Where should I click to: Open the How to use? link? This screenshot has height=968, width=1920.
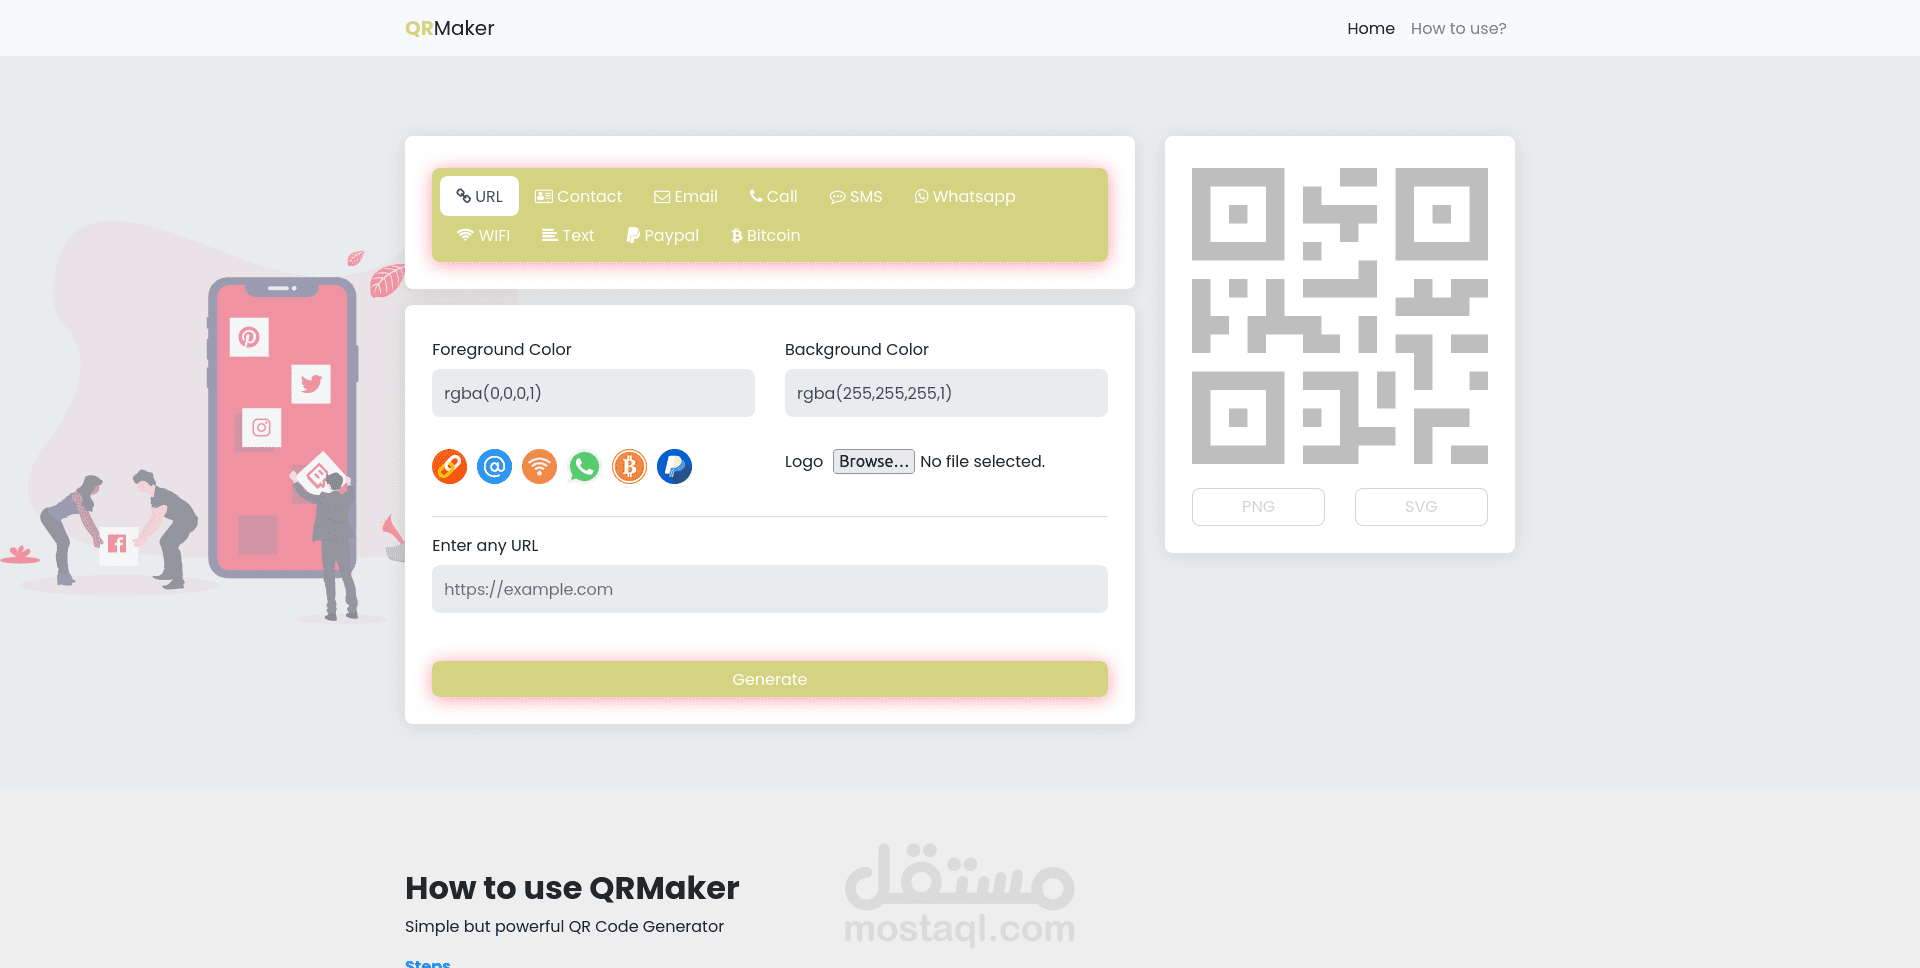pyautogui.click(x=1458, y=28)
